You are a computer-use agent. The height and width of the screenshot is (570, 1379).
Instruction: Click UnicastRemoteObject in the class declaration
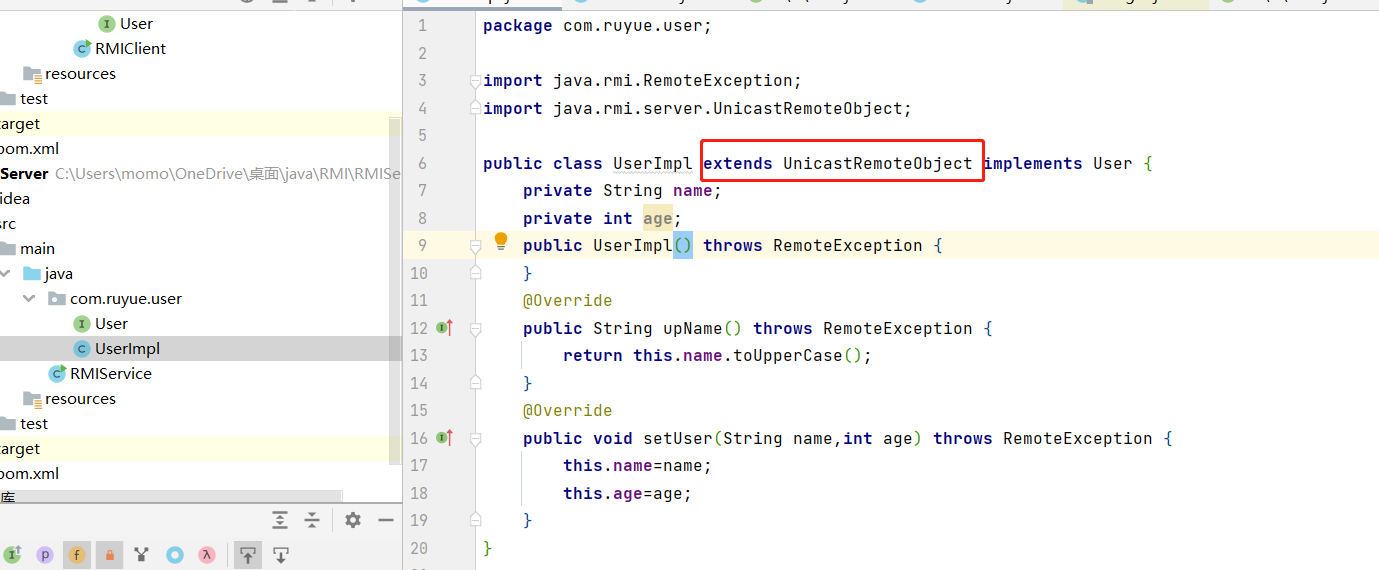[x=877, y=163]
